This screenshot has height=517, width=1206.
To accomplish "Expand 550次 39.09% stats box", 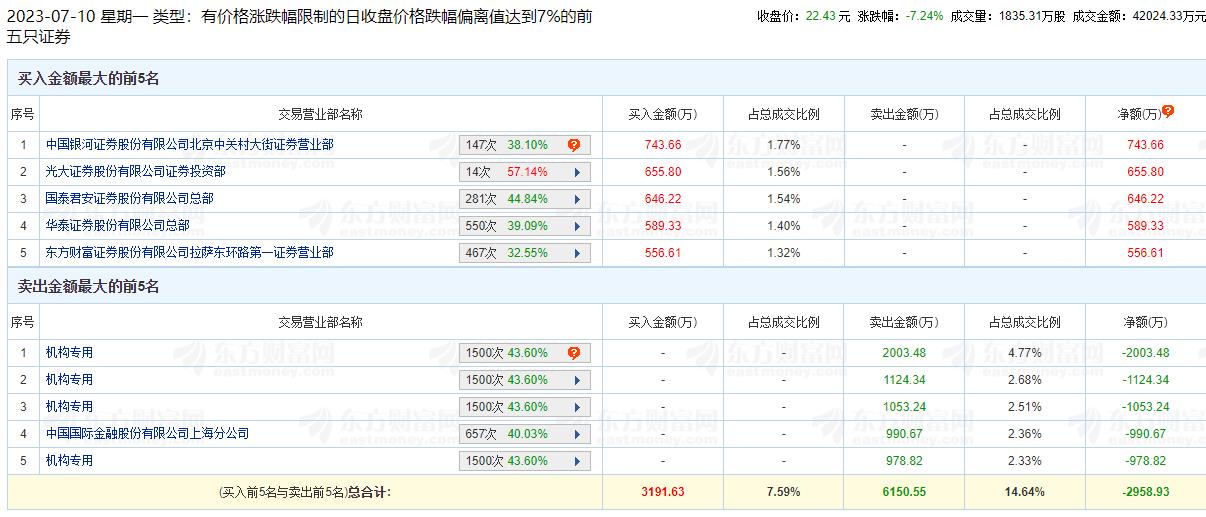I will (x=525, y=226).
